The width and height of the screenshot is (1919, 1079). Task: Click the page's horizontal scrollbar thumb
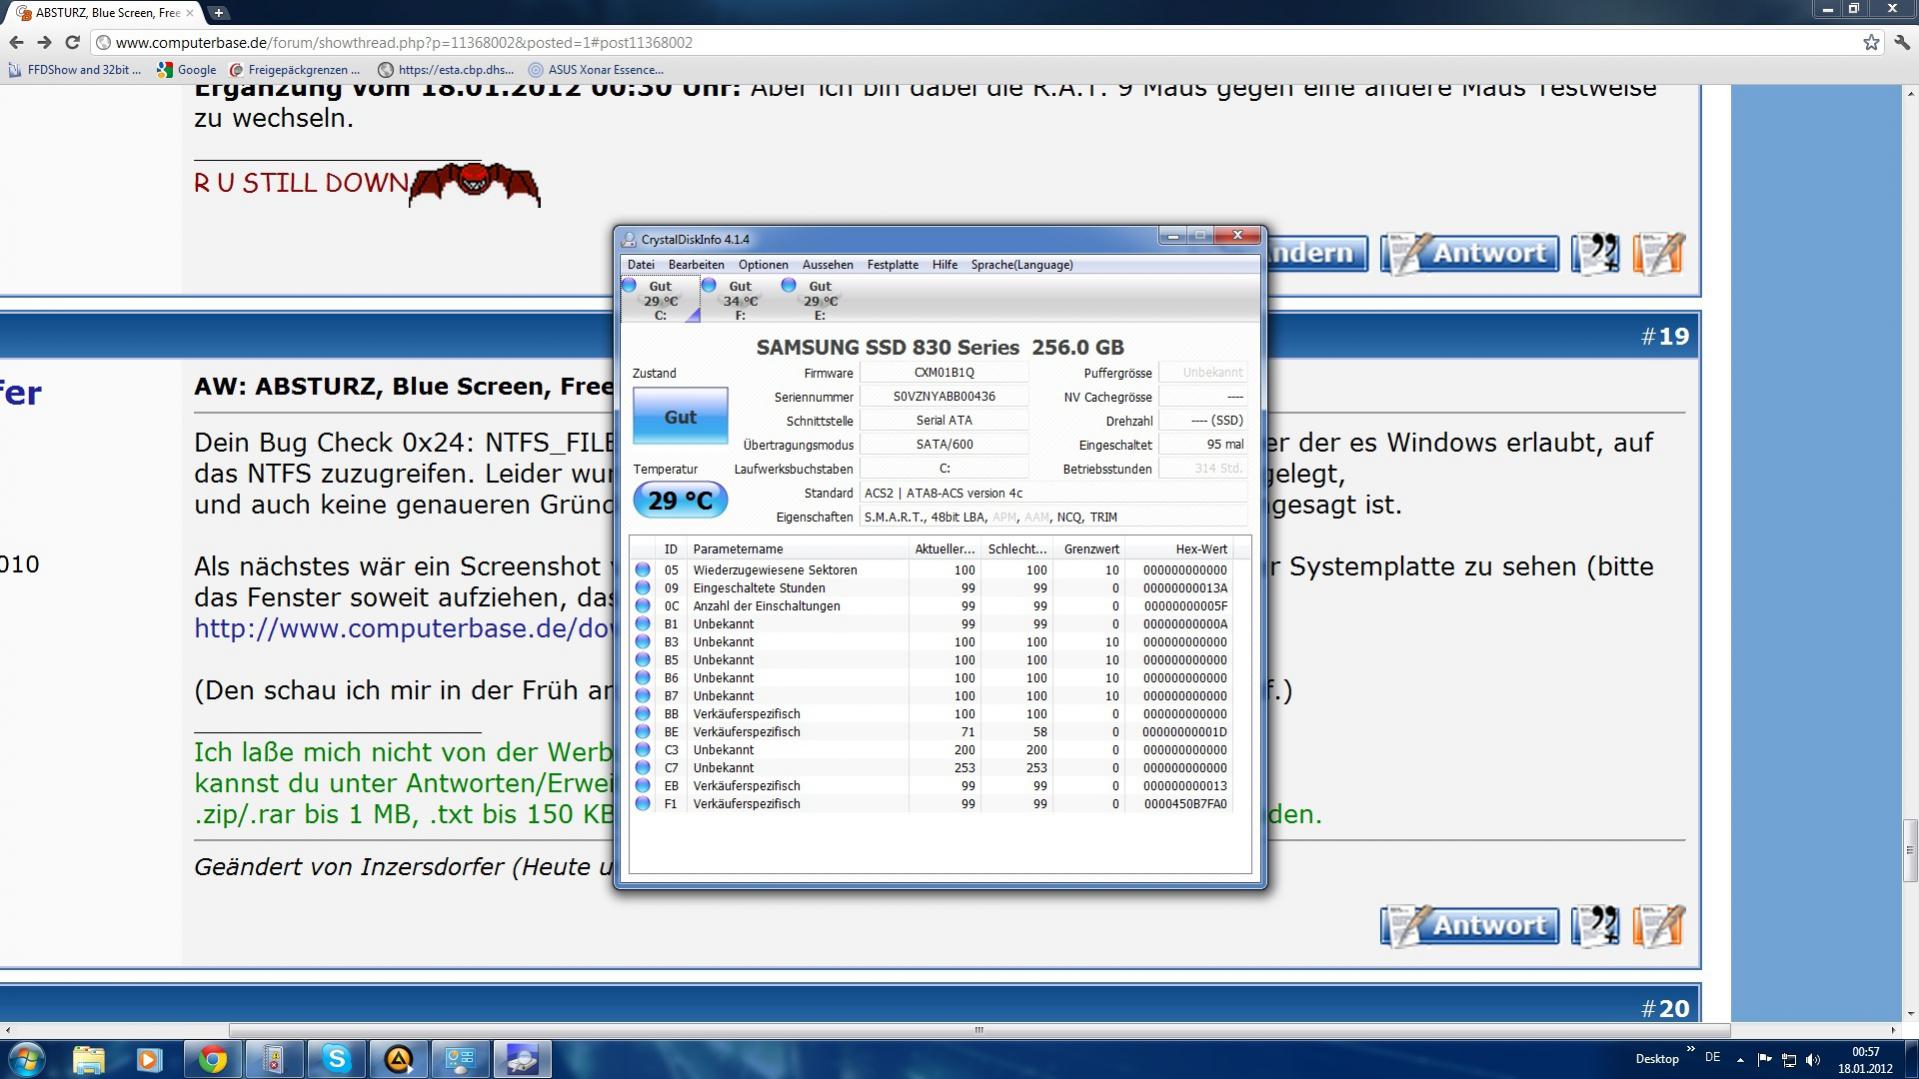click(x=979, y=1030)
